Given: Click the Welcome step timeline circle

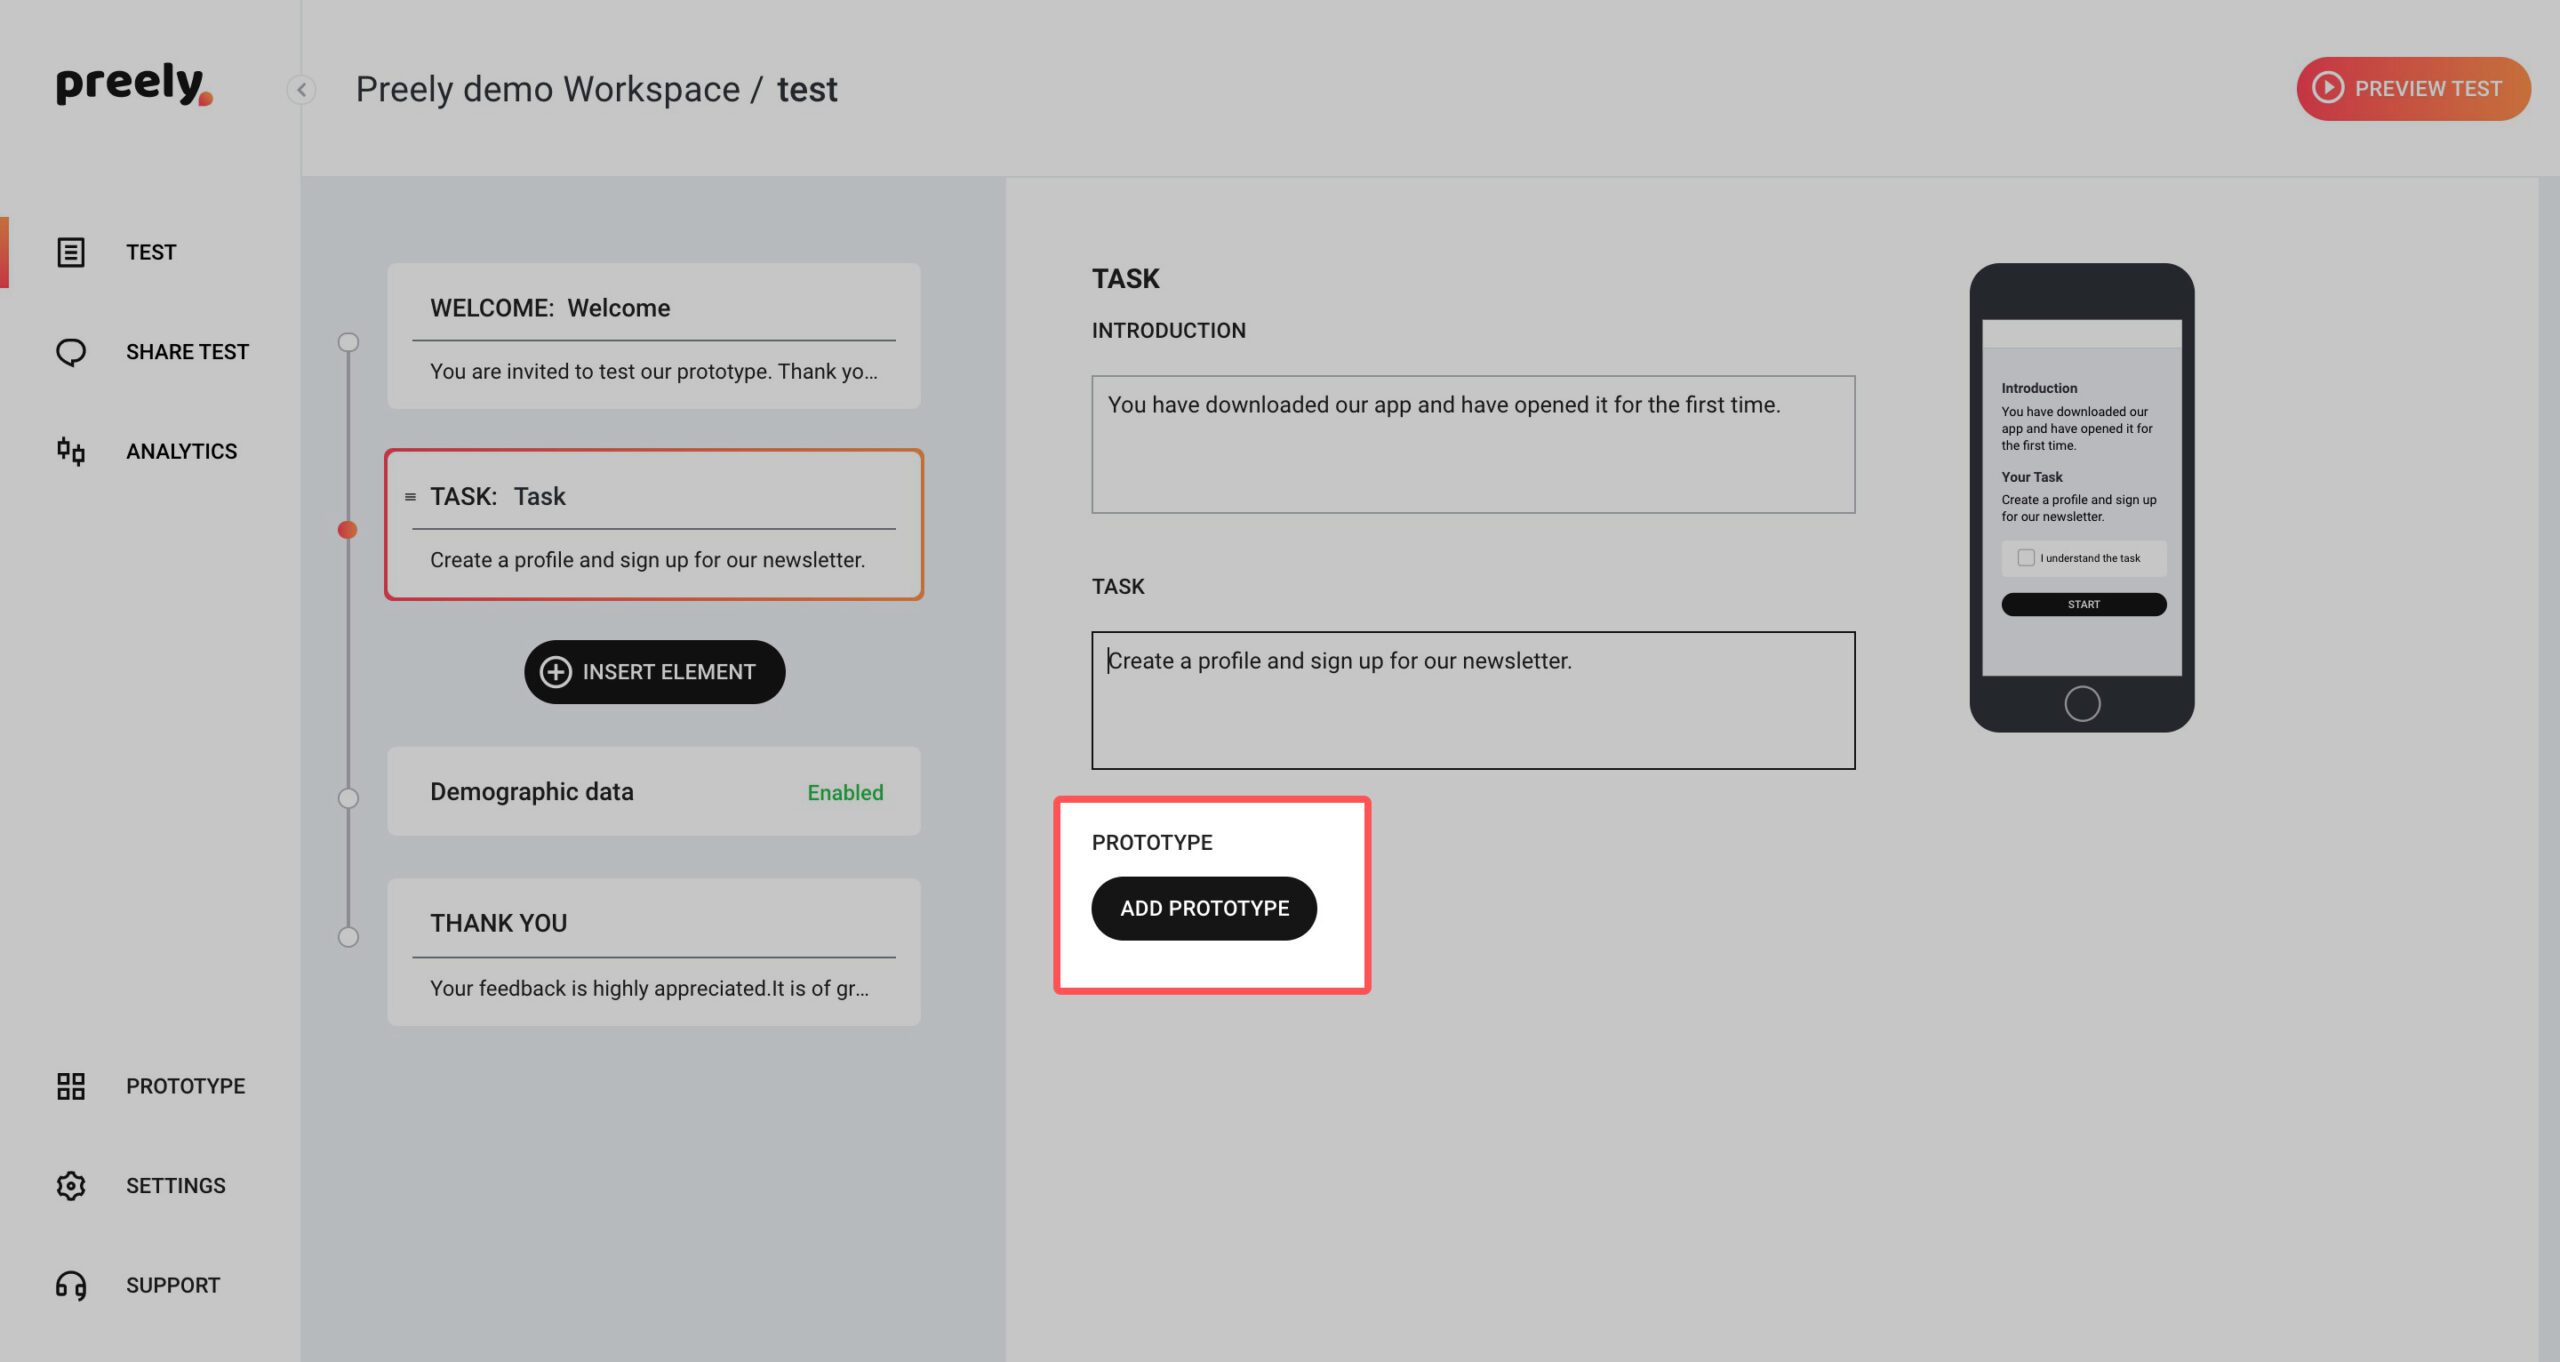Looking at the screenshot, I should [x=348, y=342].
